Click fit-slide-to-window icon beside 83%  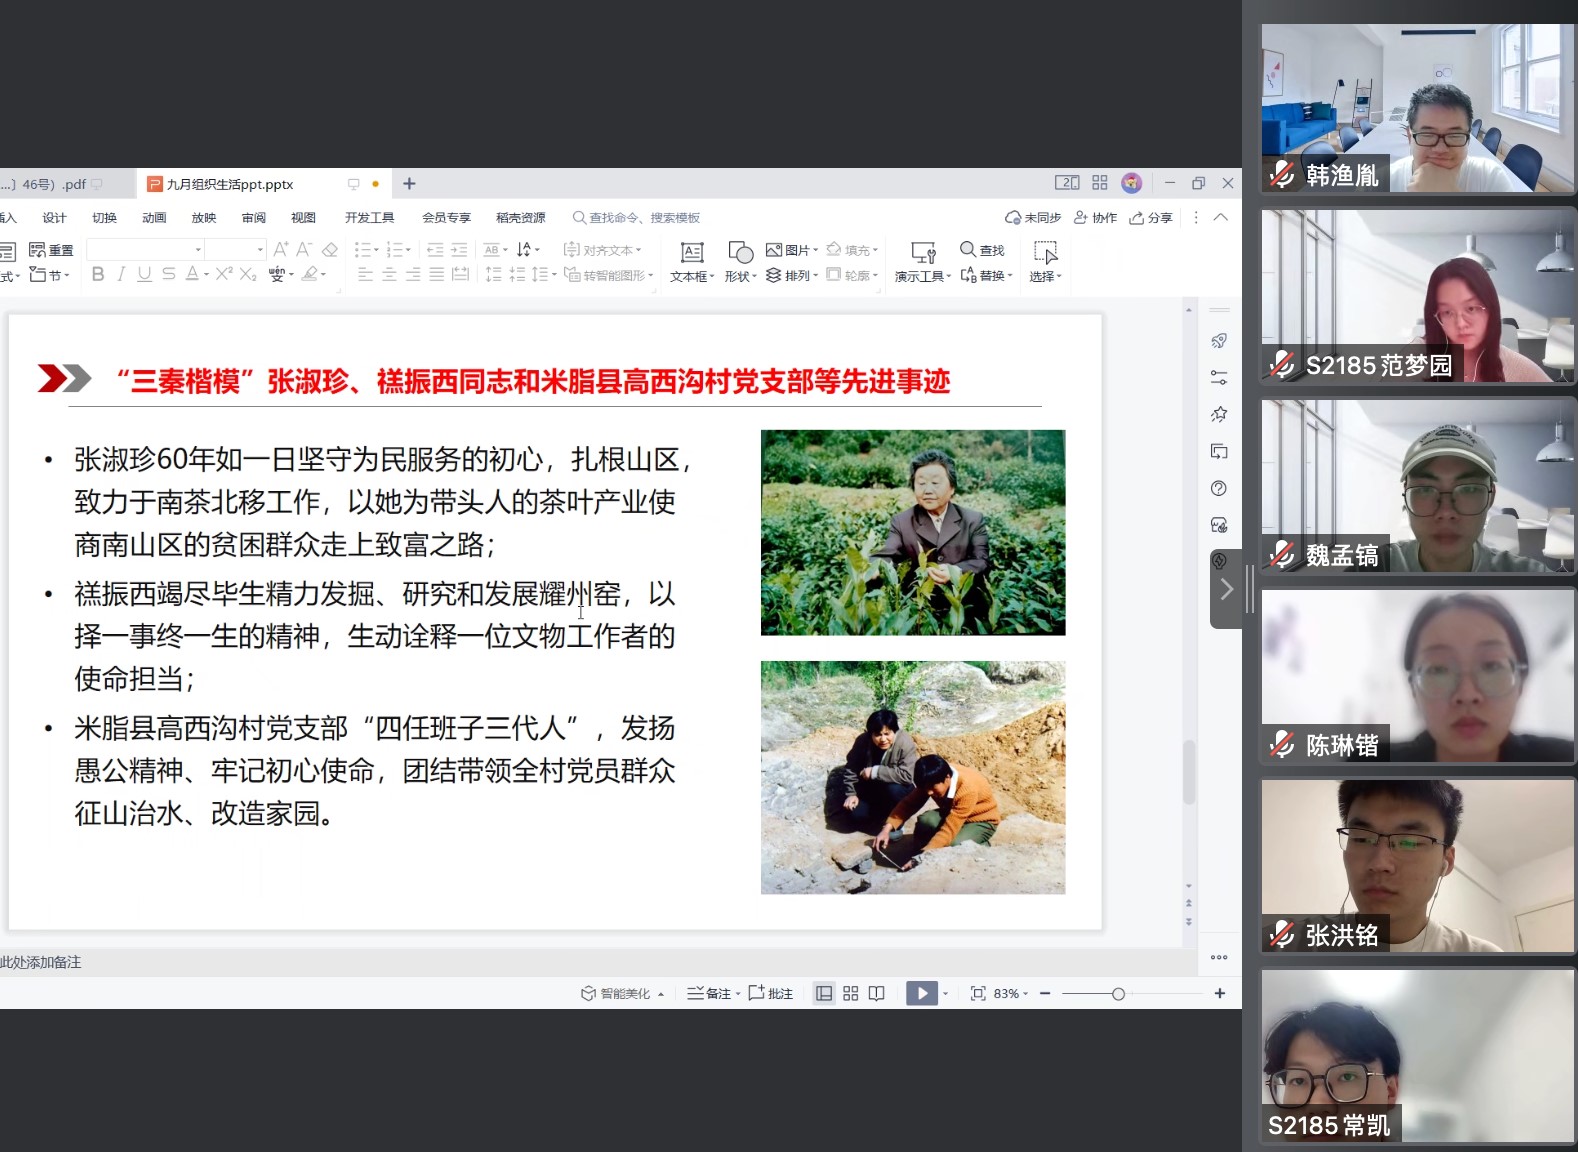(x=978, y=993)
